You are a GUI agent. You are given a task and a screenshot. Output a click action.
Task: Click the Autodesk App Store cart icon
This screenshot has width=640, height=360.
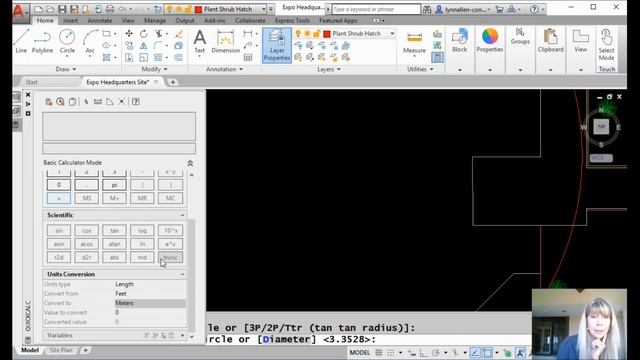(x=499, y=9)
